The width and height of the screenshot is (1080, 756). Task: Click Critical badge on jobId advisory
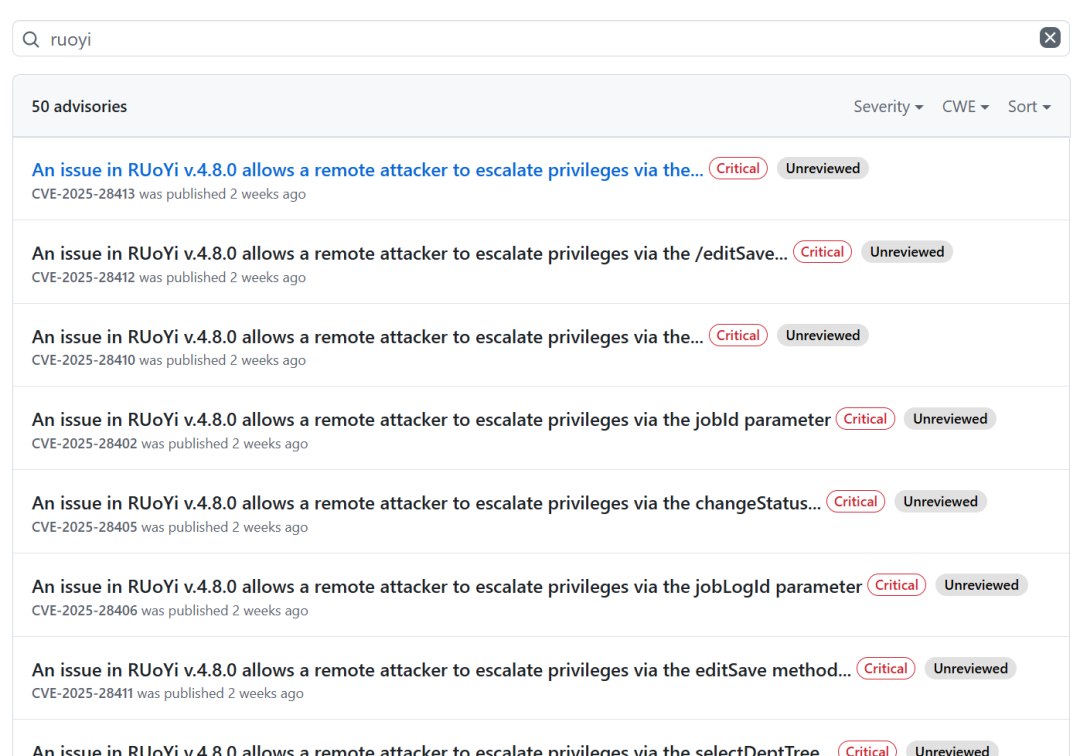(865, 419)
